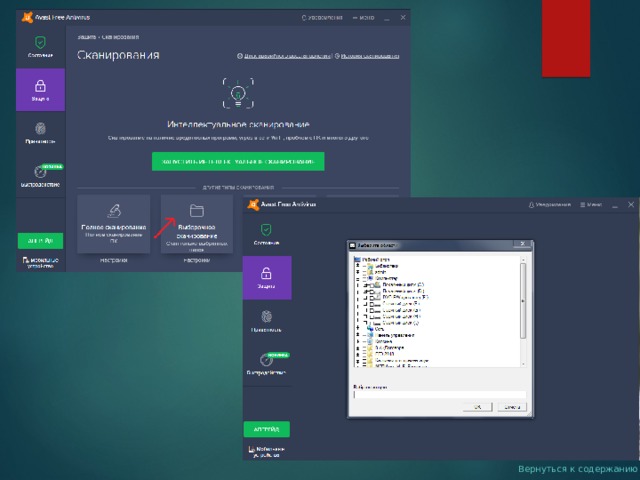Open Приватность fingerprint in front Avast window
Screen dimensions: 640x480
(x=266, y=321)
